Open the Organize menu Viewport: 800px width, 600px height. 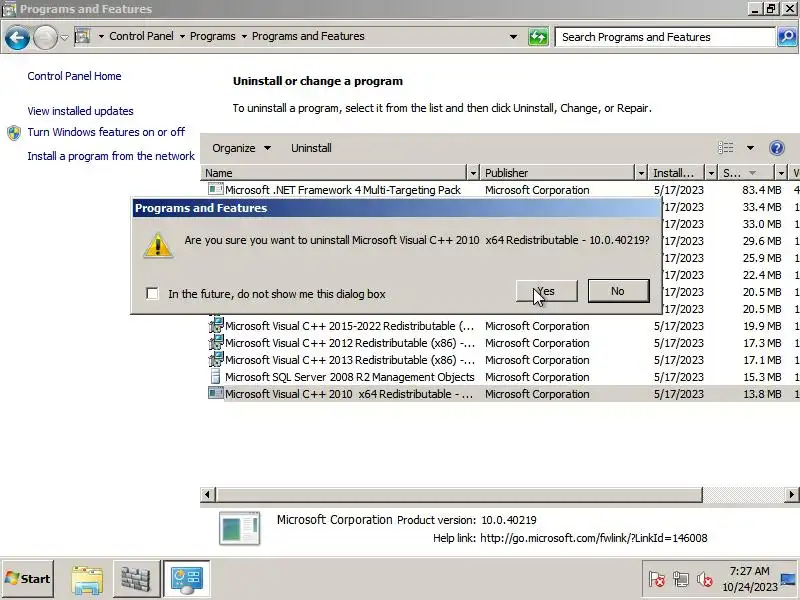click(241, 148)
